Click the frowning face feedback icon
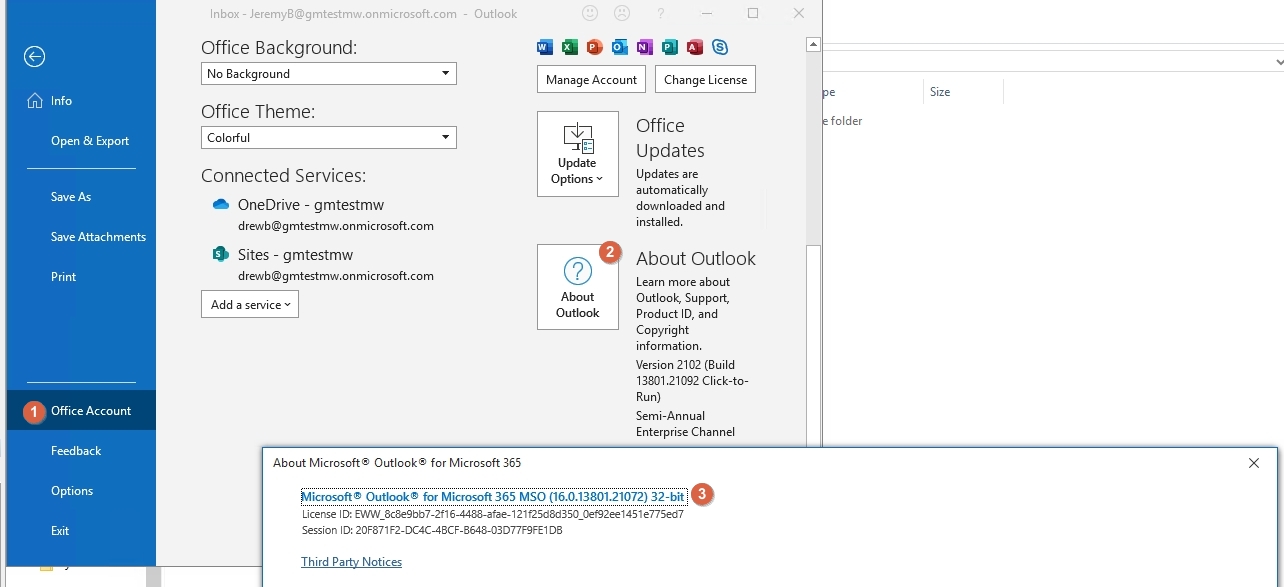Viewport: 1284px width, 587px height. click(621, 14)
